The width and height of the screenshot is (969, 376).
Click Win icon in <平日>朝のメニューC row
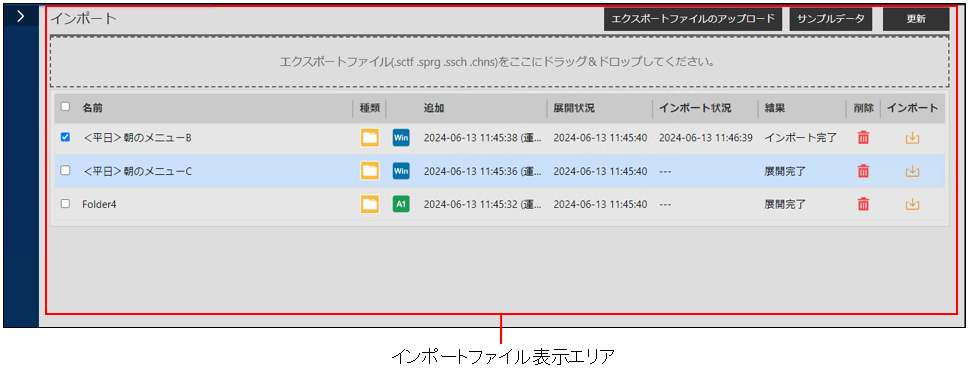pyautogui.click(x=401, y=171)
